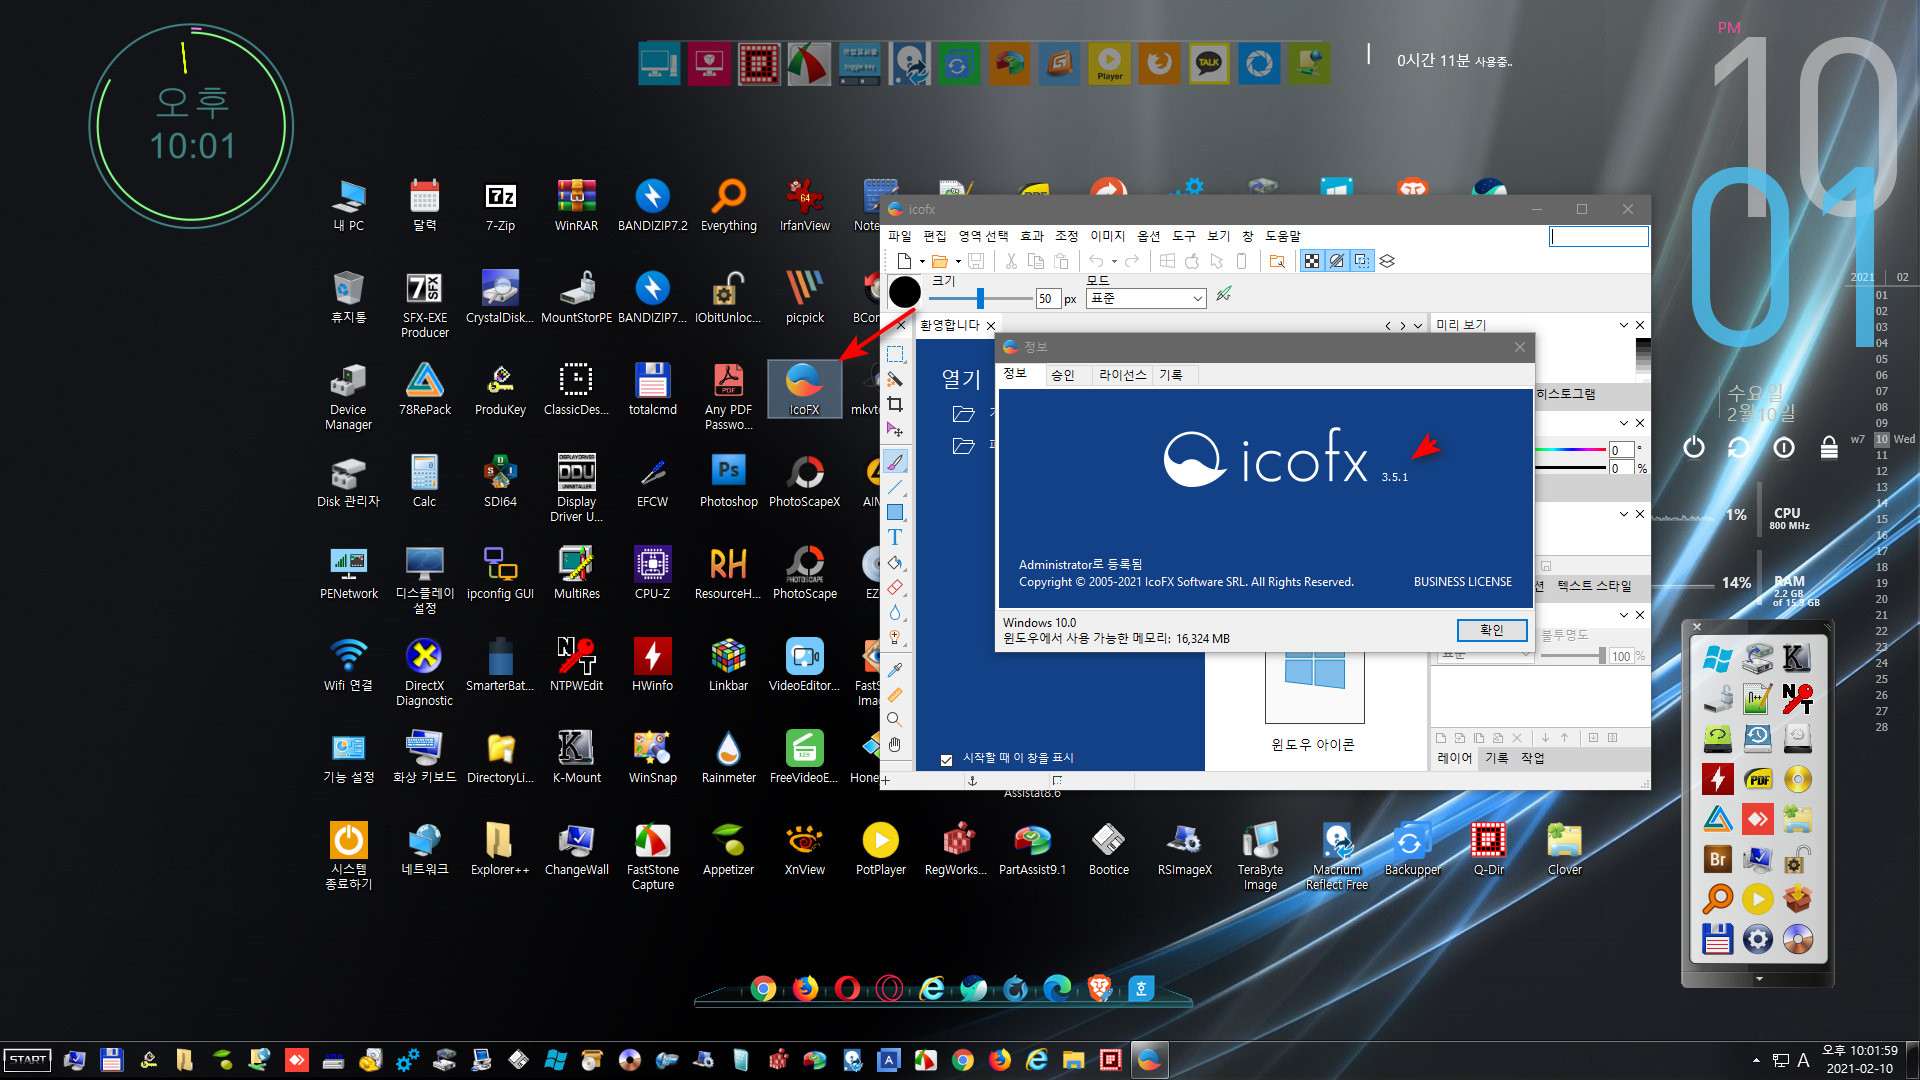Collapse the layers panel chevron next to 불투명도
1920x1080 pixels.
(1623, 615)
